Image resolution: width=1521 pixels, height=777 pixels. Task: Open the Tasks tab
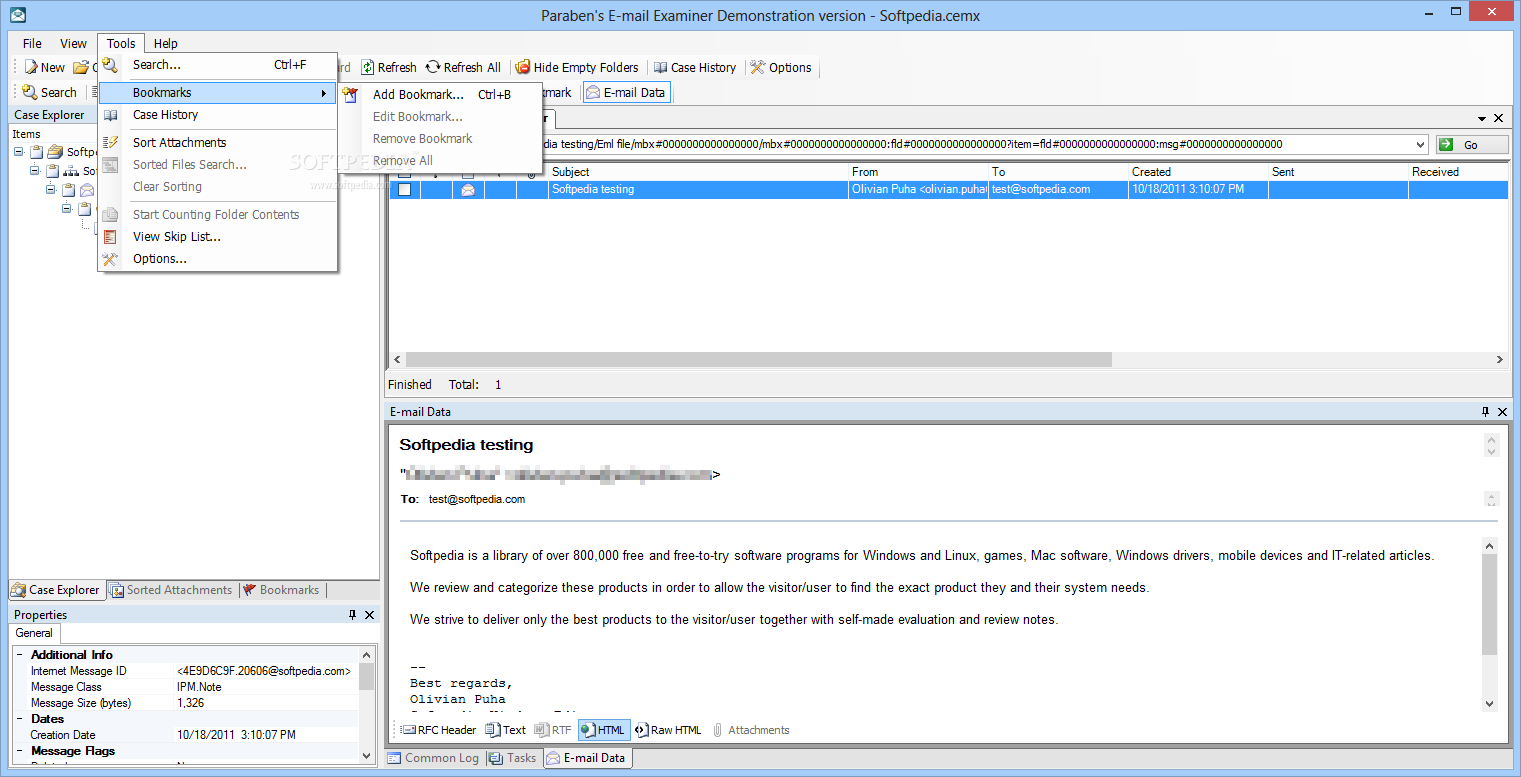pyautogui.click(x=513, y=758)
